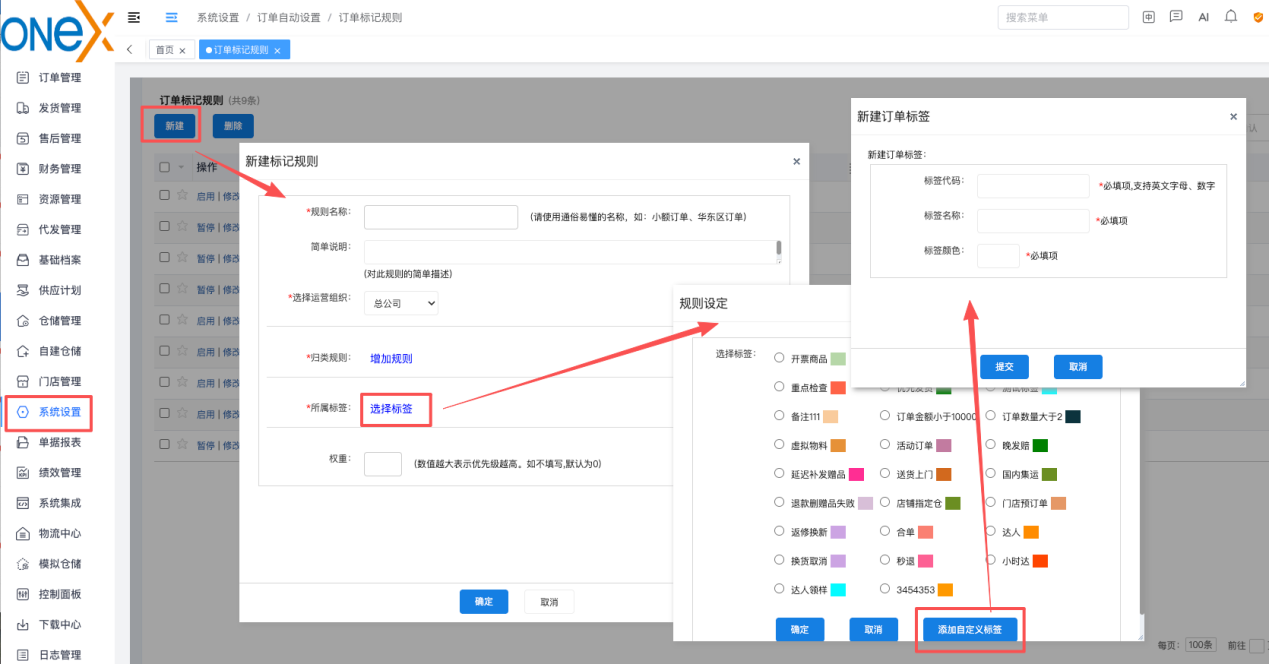Click the blue menu toggle icon
This screenshot has height=664, width=1269.
tap(171, 17)
